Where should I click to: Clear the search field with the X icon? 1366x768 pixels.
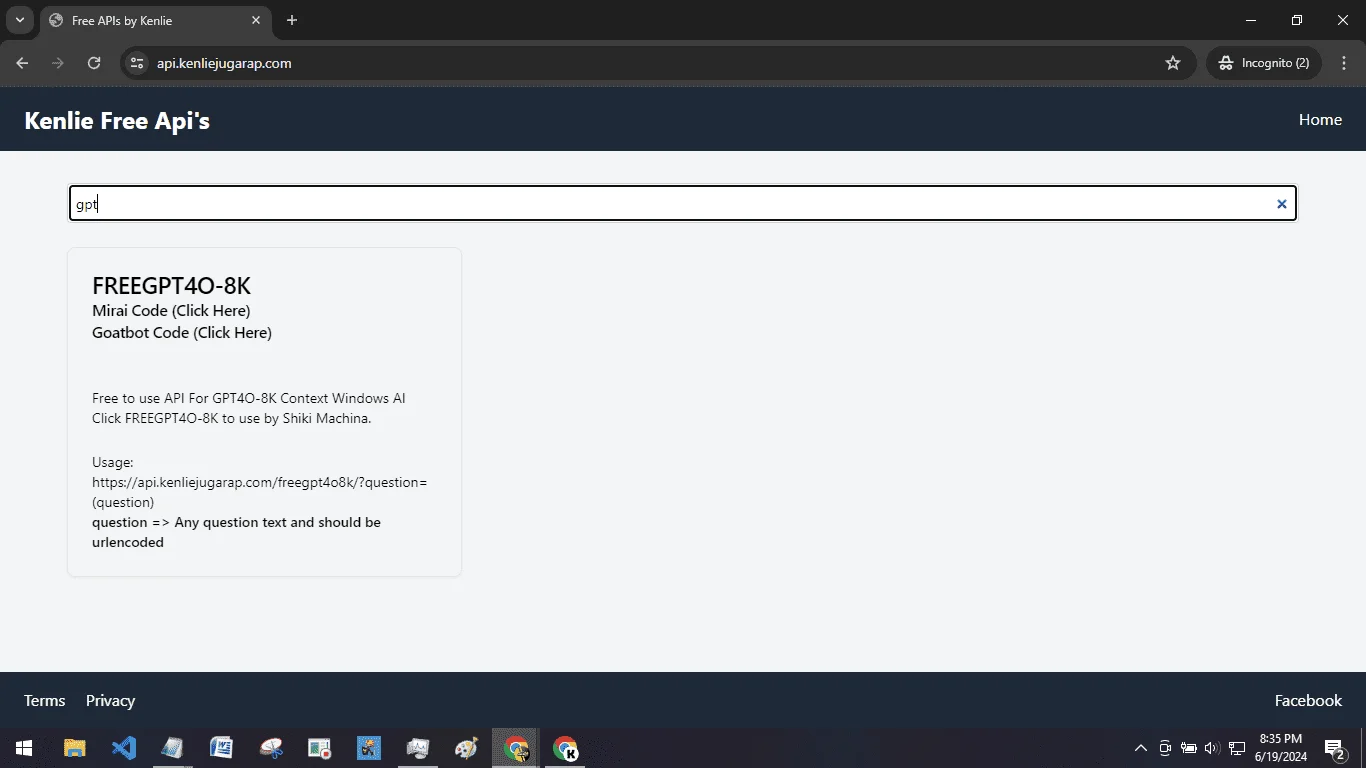[1281, 204]
